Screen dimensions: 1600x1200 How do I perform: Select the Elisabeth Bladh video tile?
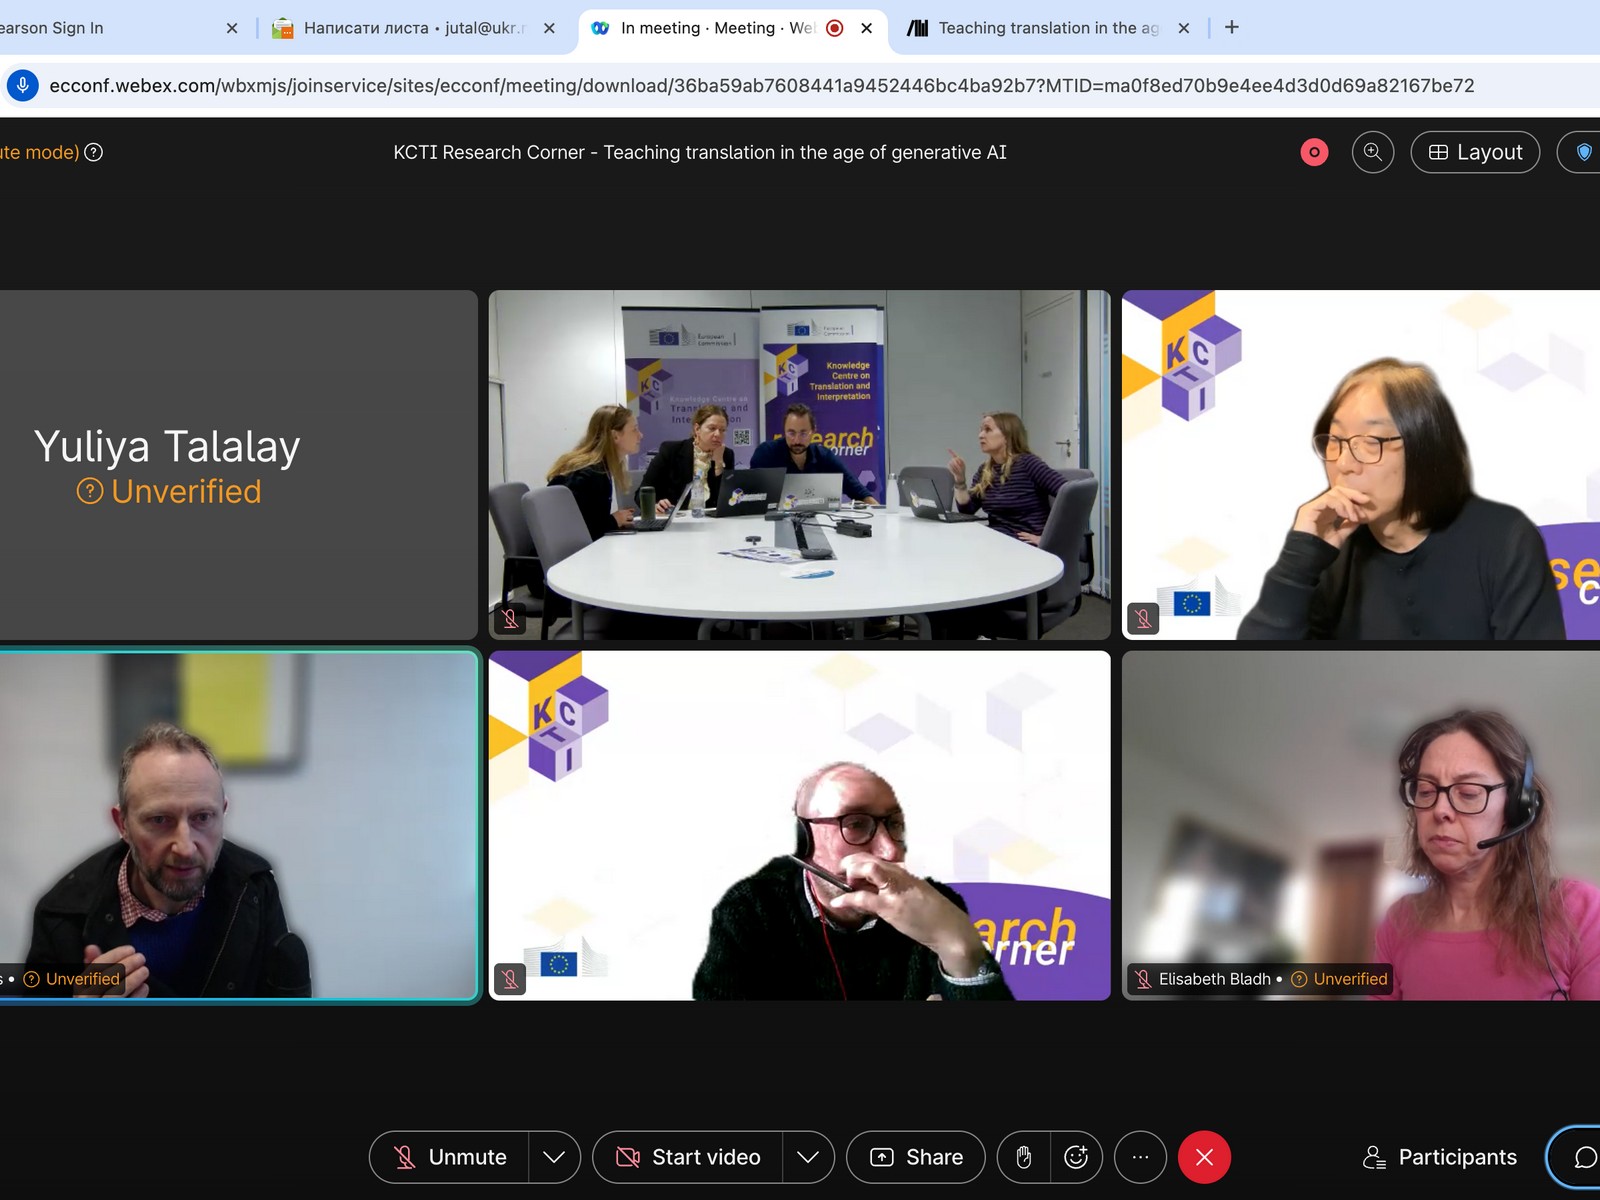click(1360, 825)
